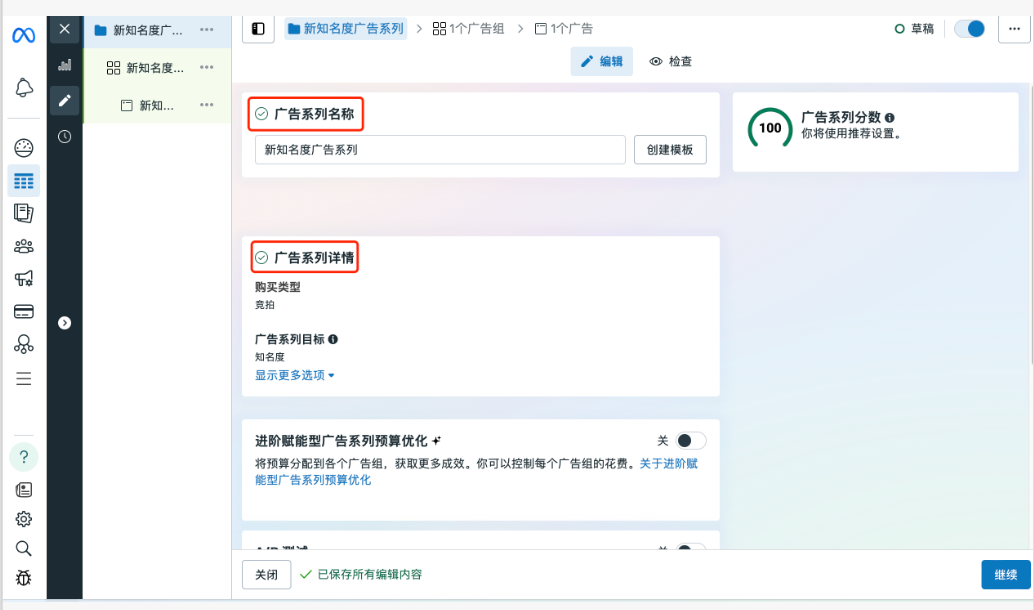Open the billing card icon

(x=24, y=311)
